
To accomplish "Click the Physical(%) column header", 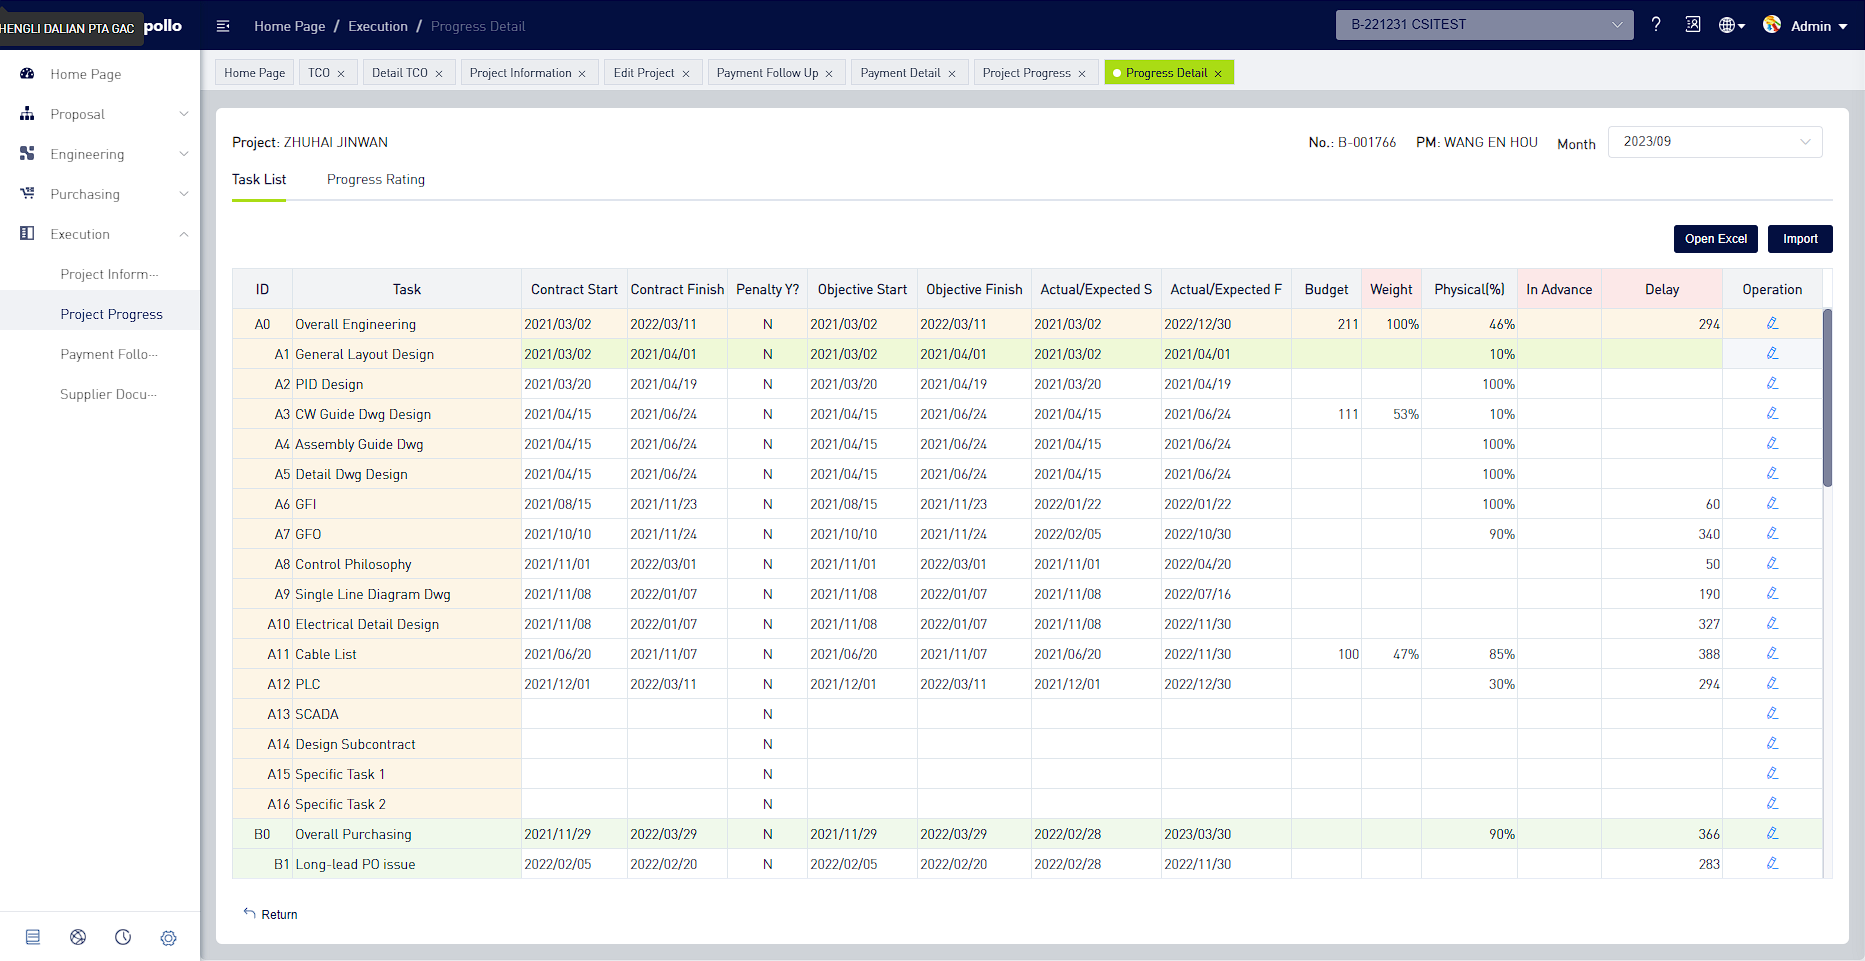I will [1469, 289].
